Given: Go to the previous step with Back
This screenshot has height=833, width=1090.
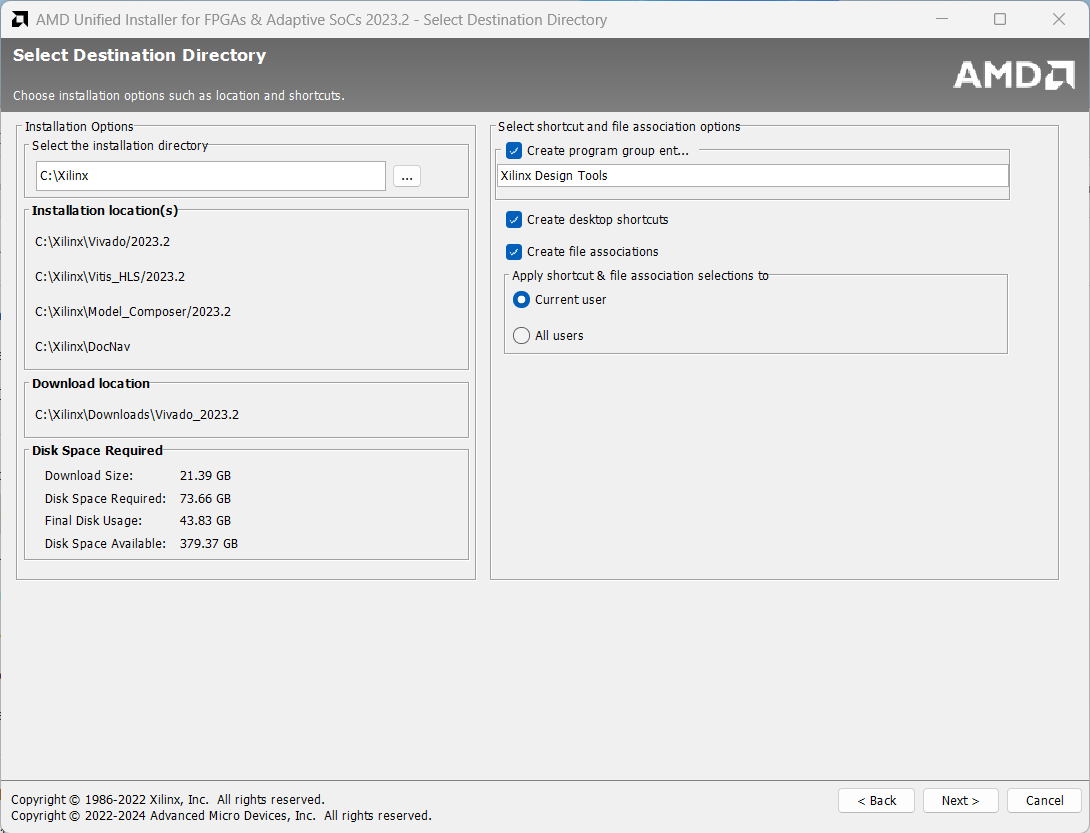Looking at the screenshot, I should (876, 800).
